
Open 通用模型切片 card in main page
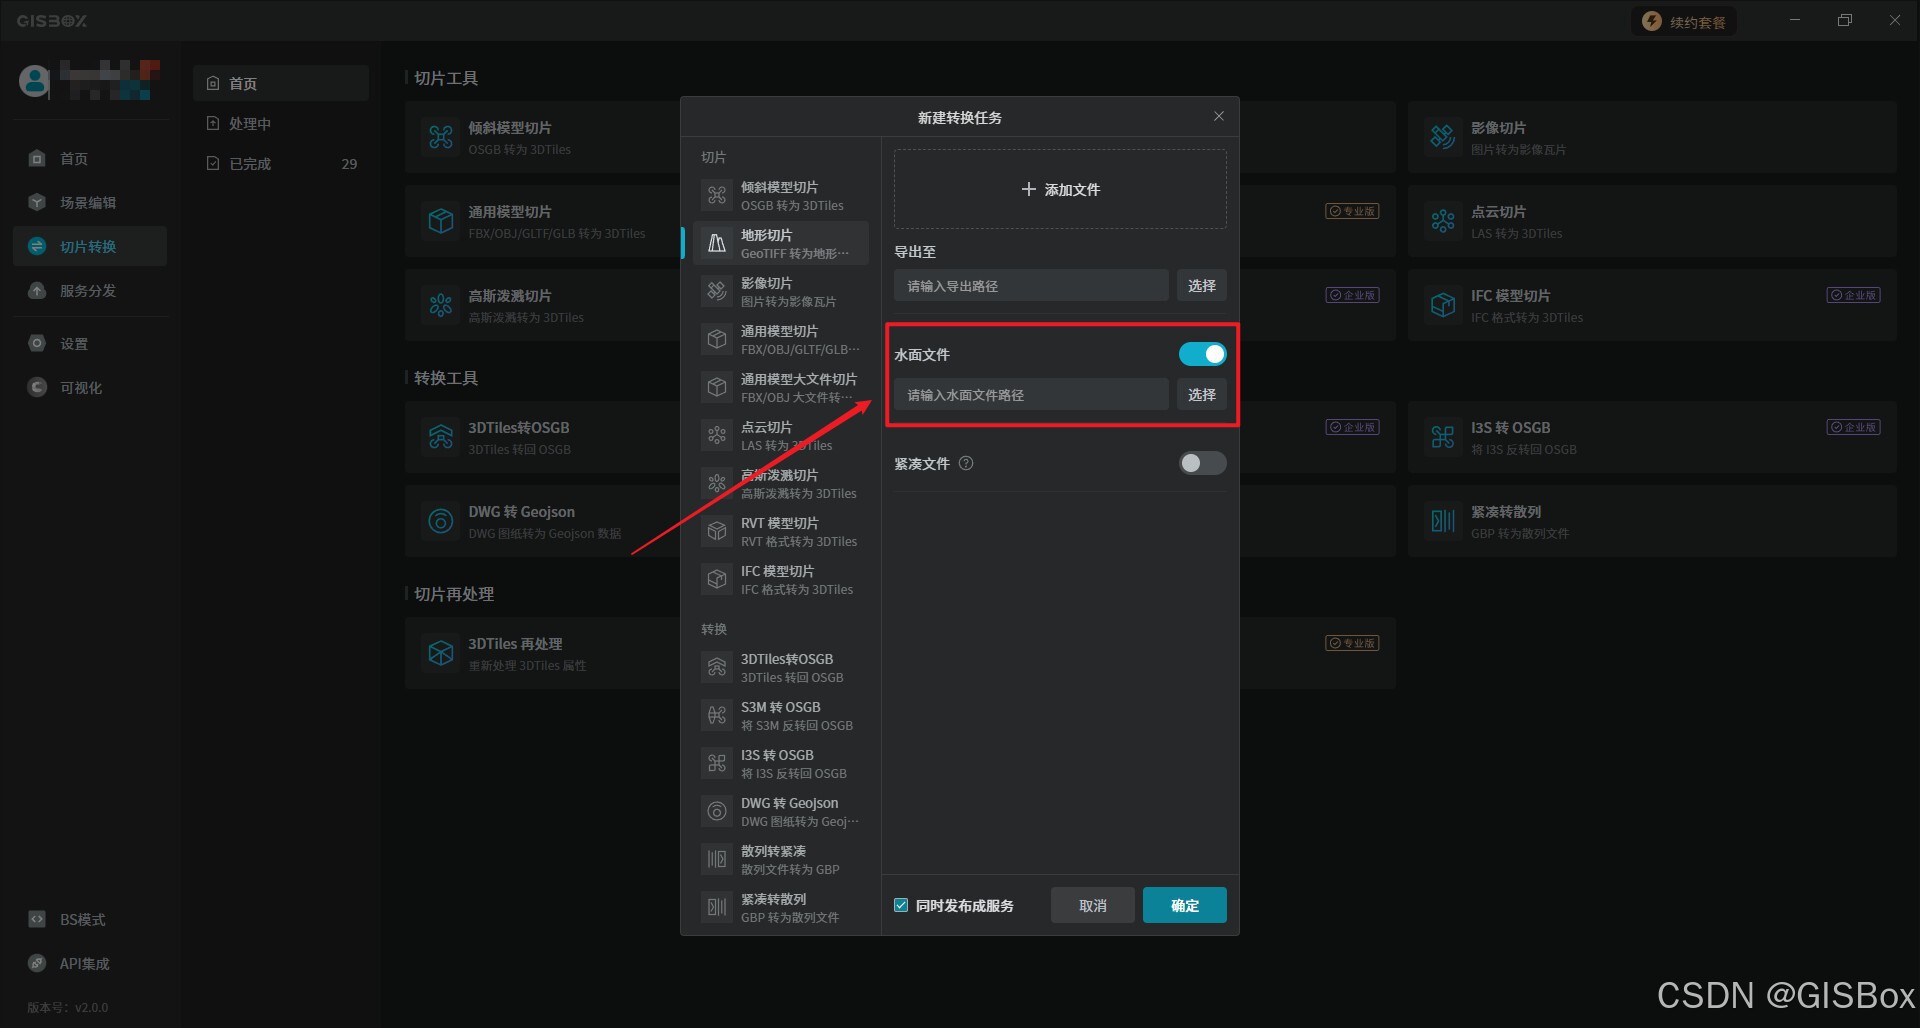pos(542,221)
